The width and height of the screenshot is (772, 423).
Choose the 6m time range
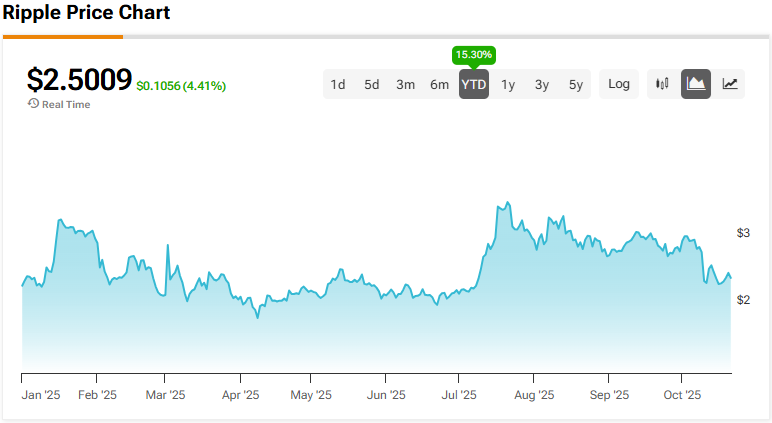tap(439, 85)
